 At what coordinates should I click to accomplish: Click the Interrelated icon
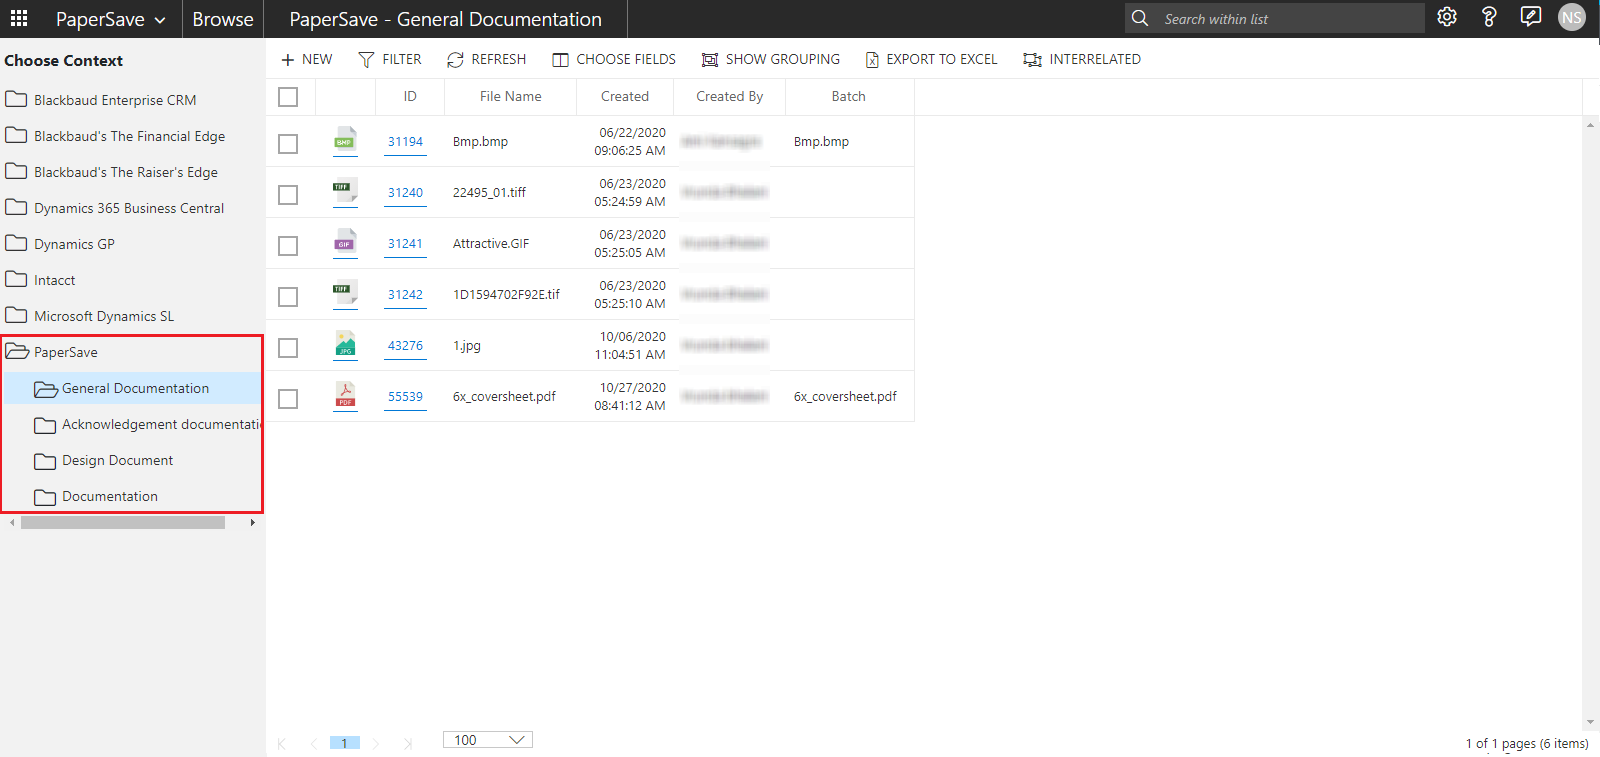1033,60
